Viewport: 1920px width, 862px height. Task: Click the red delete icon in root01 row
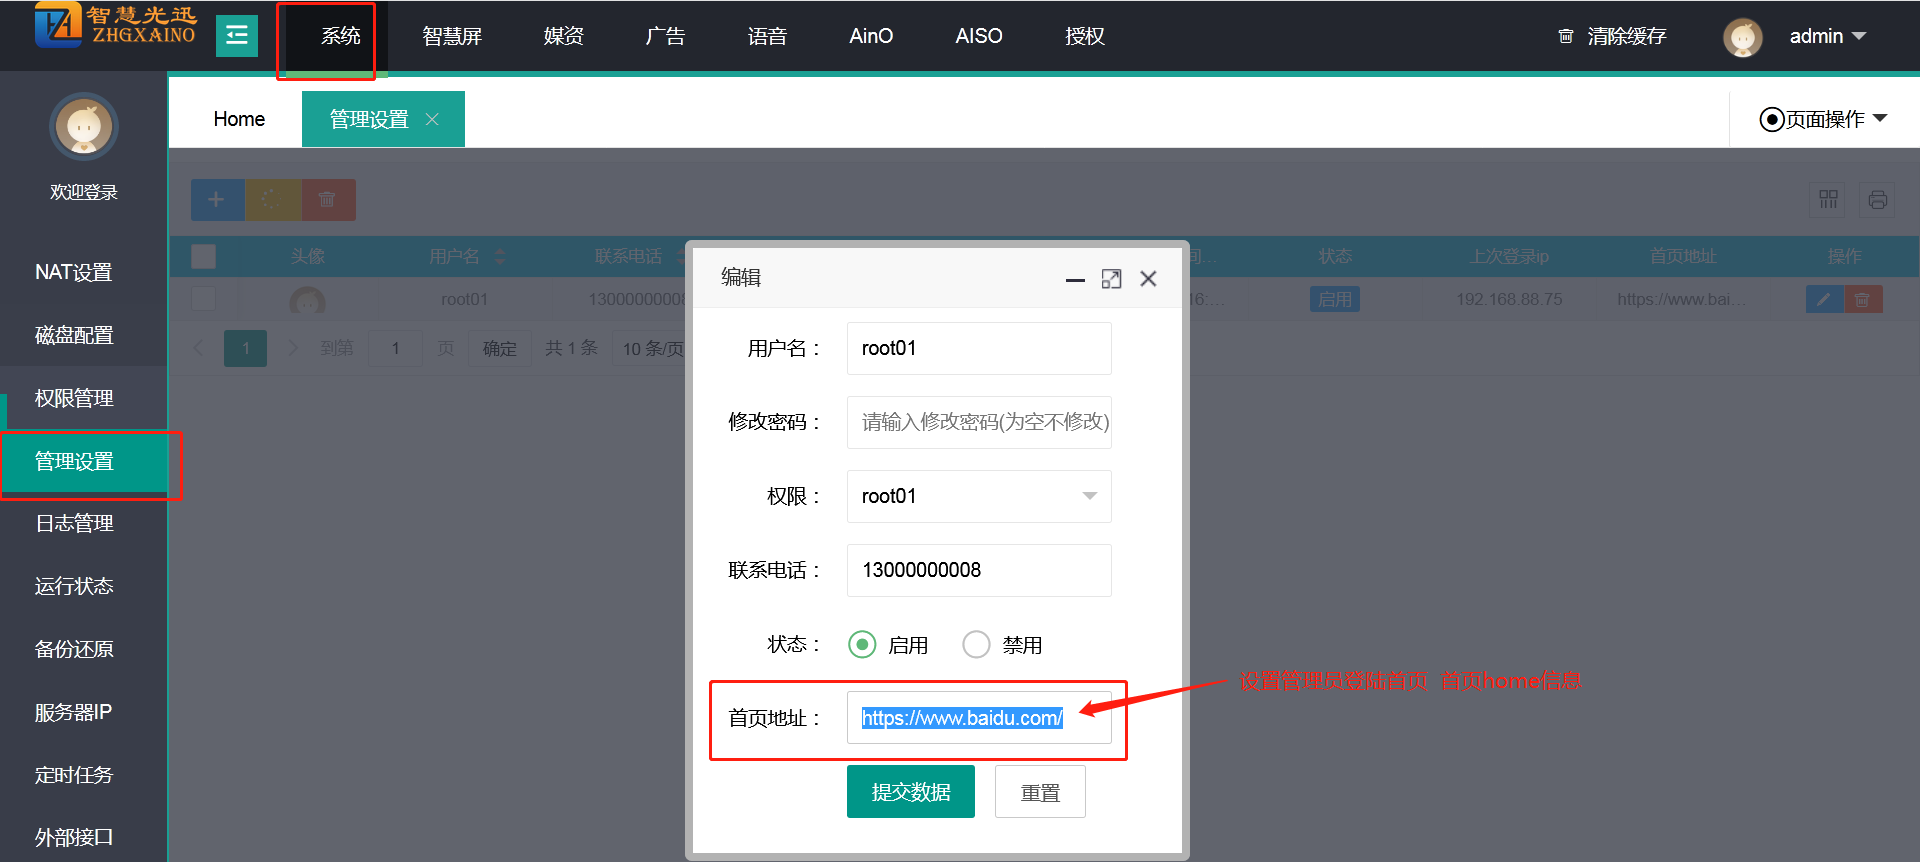click(x=1862, y=299)
